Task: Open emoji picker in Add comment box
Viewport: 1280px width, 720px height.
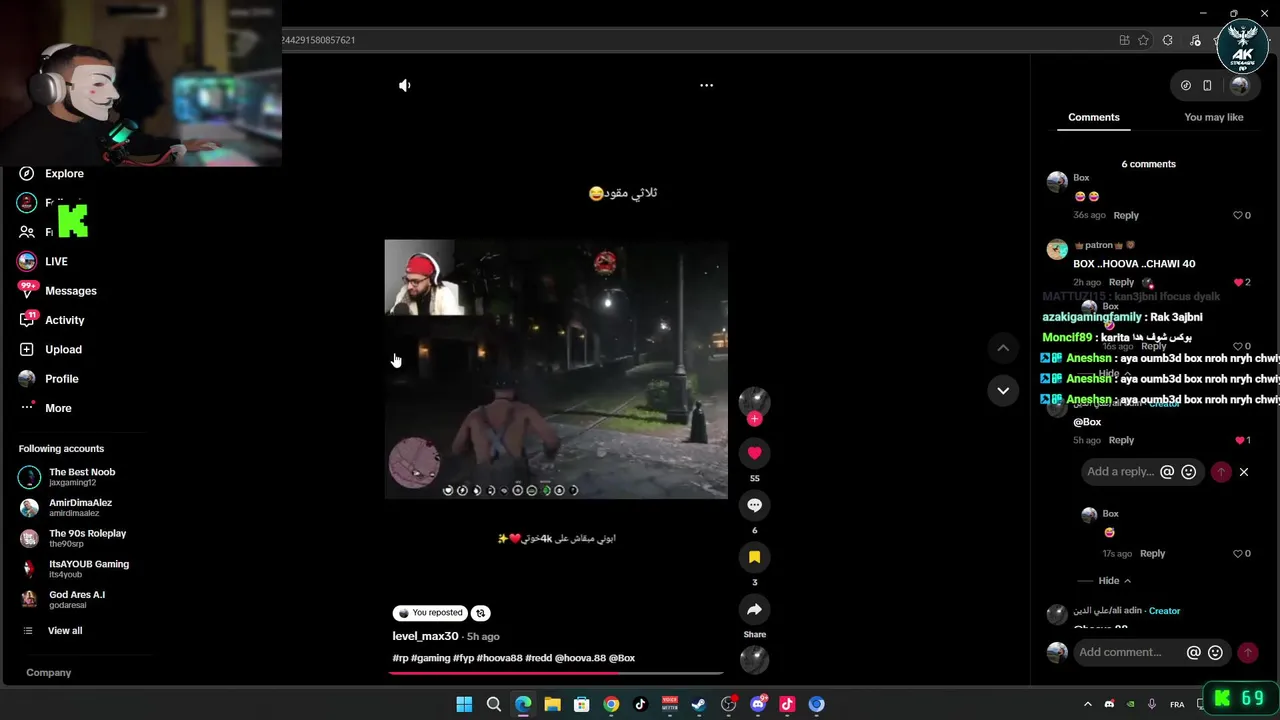Action: tap(1215, 652)
